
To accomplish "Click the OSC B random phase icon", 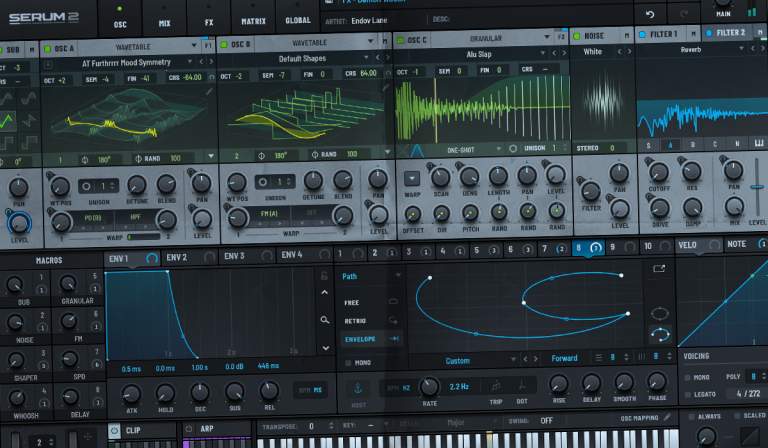I will (315, 155).
